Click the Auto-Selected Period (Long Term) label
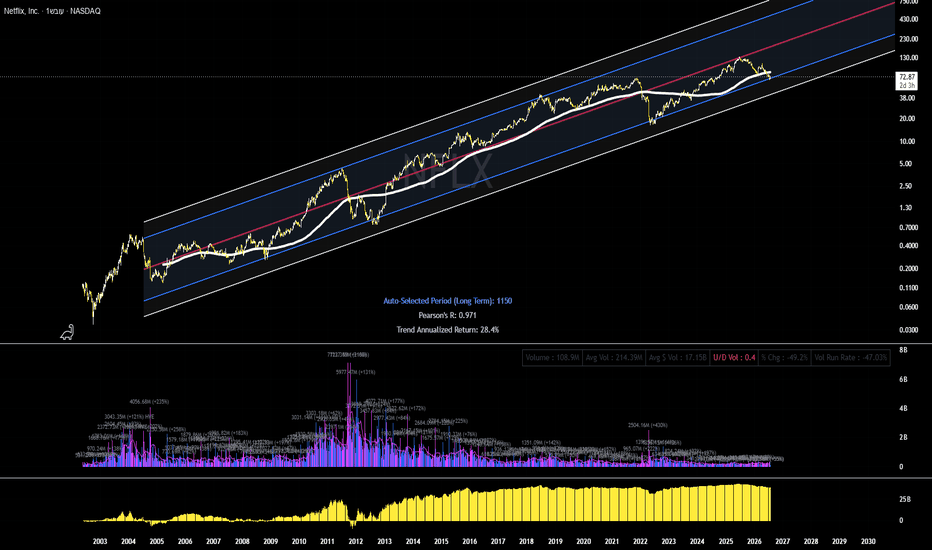 point(448,301)
